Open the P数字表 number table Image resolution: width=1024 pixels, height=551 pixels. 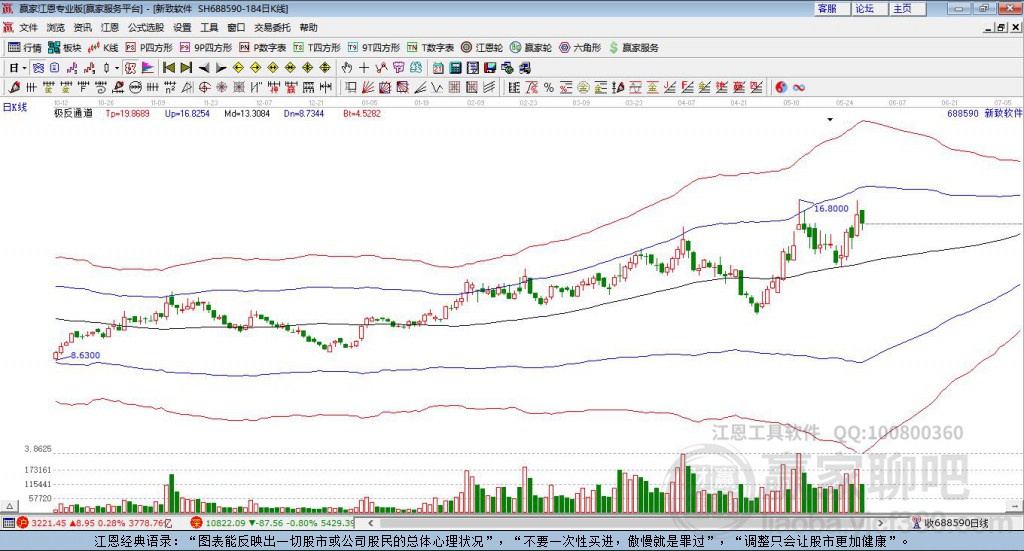pos(263,48)
